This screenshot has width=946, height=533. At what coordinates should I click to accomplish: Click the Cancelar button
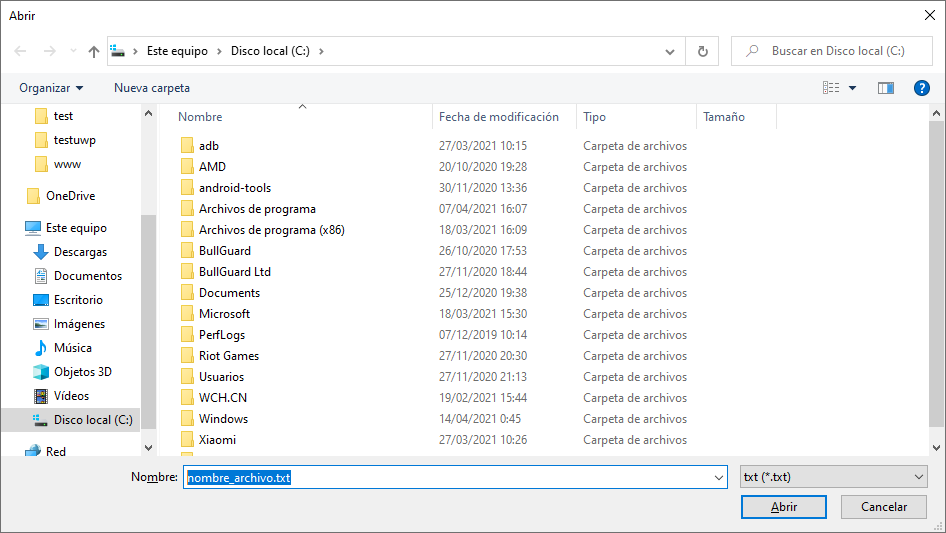point(884,507)
